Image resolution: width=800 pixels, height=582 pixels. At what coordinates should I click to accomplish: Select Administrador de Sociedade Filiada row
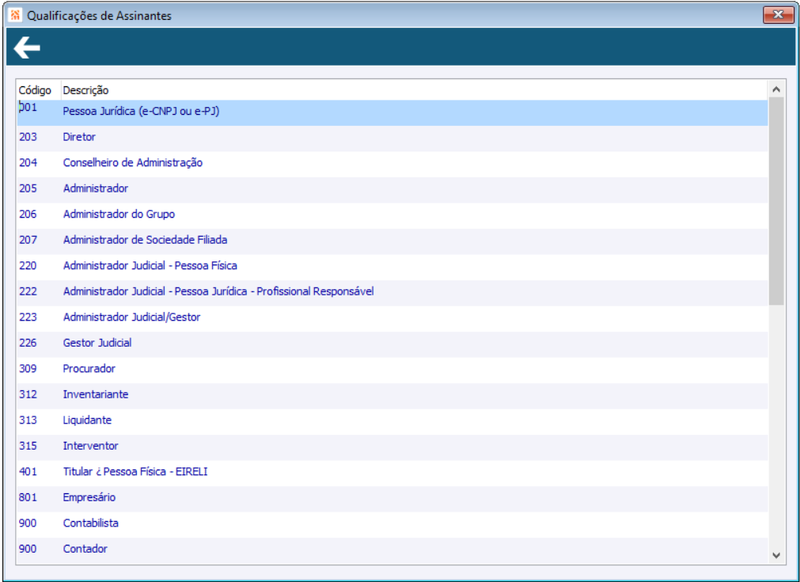(392, 242)
